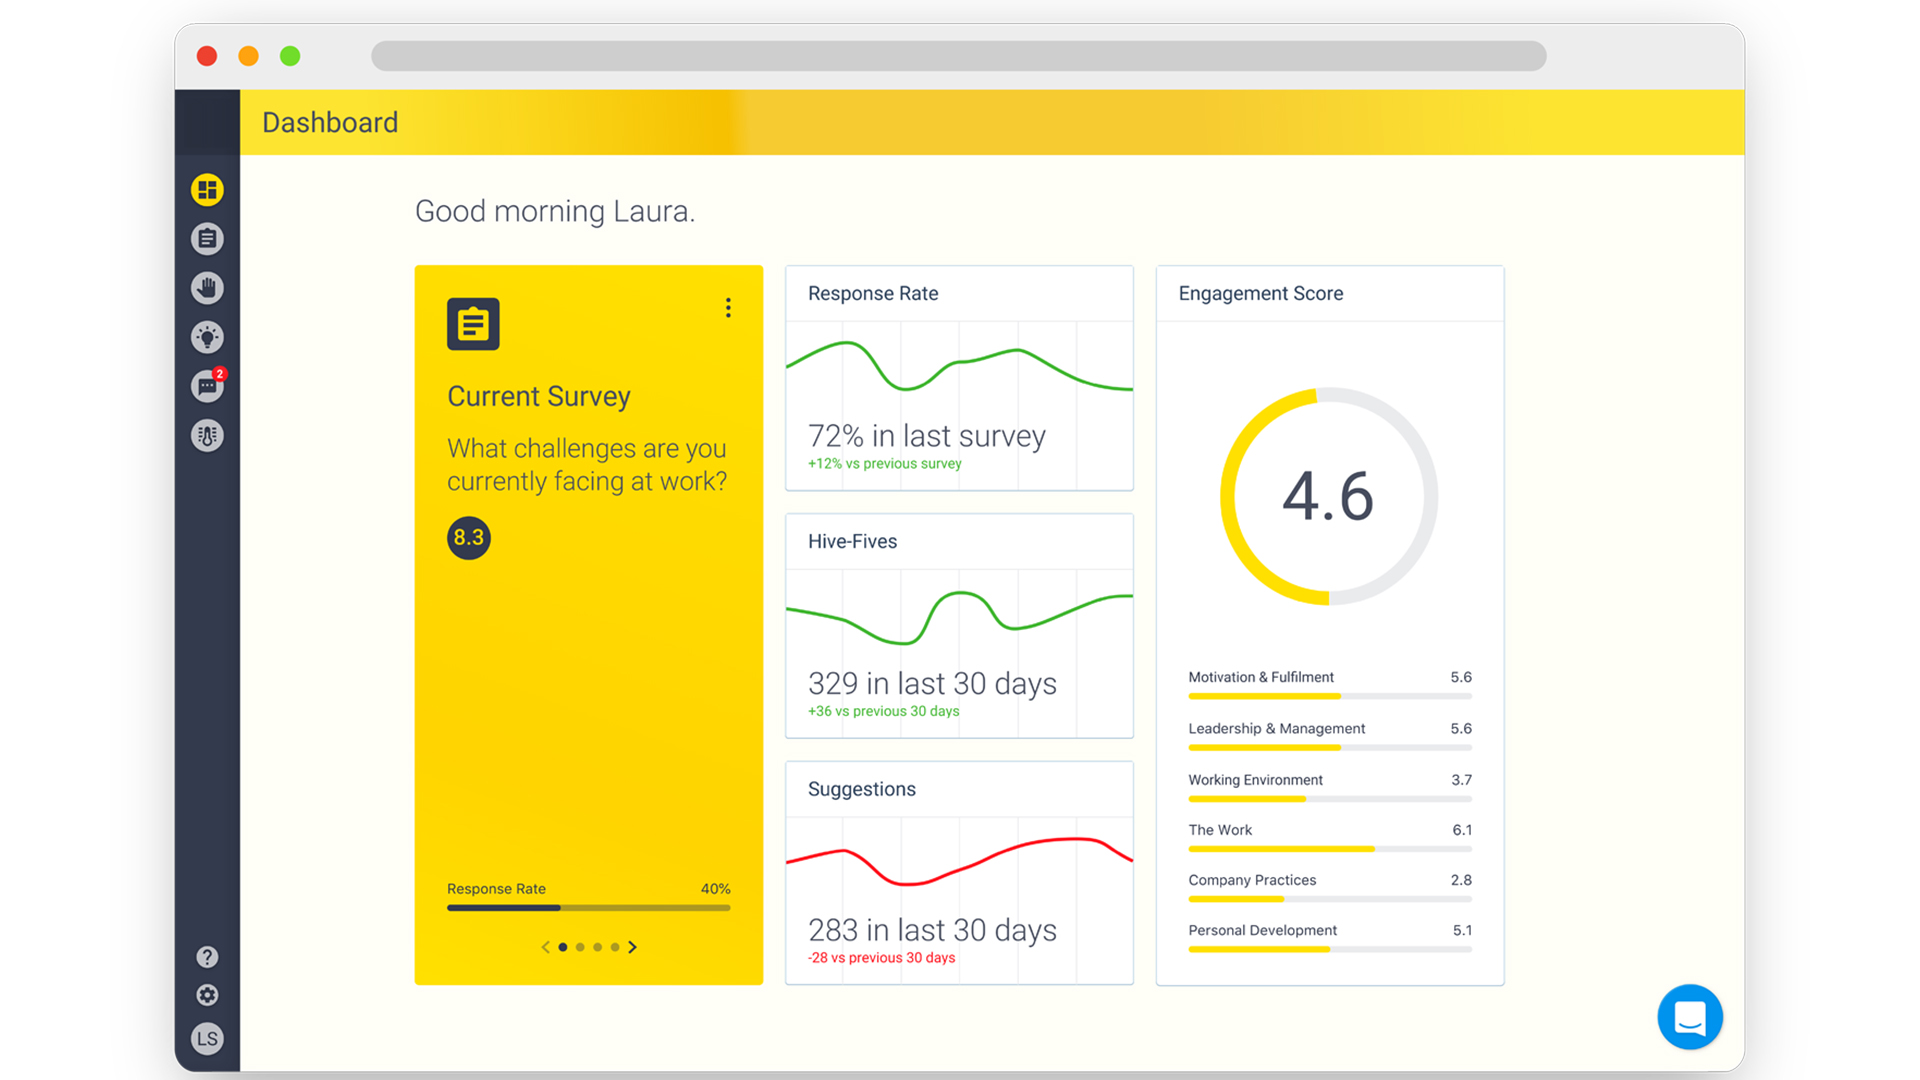The height and width of the screenshot is (1080, 1920).
Task: Open the LS user profile avatar
Action: pyautogui.click(x=207, y=1039)
